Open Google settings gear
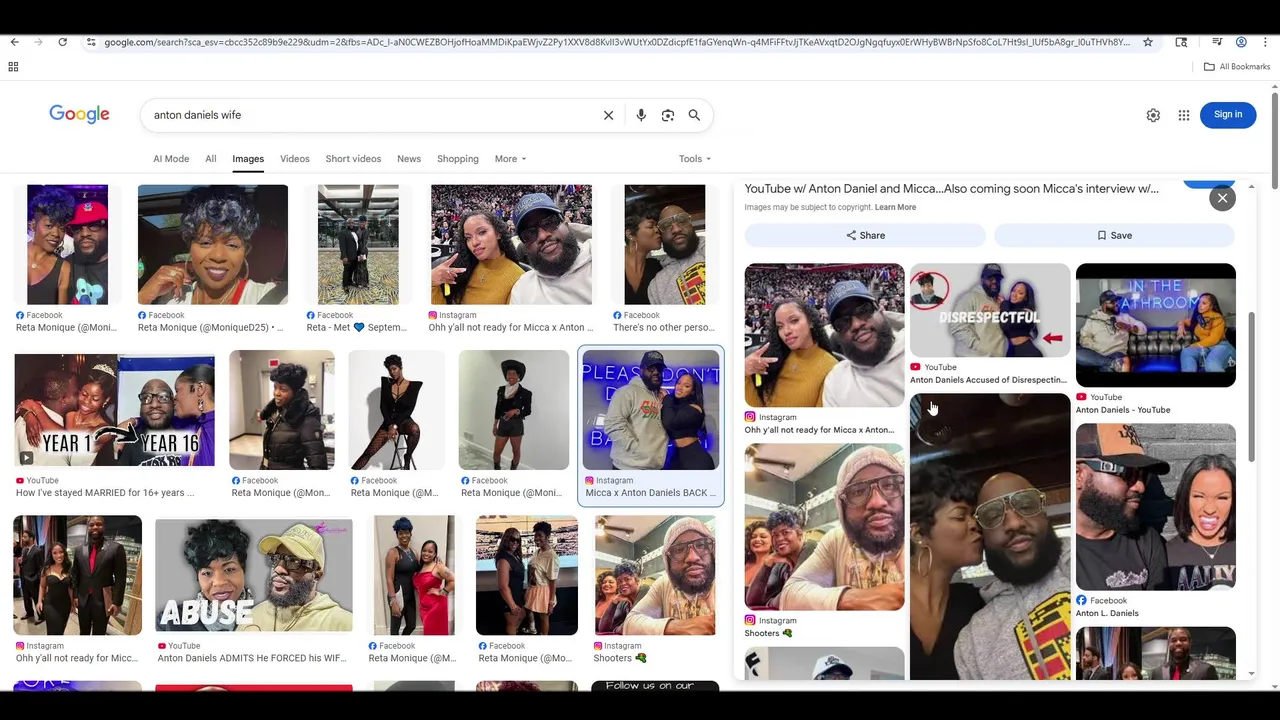 [x=1153, y=115]
